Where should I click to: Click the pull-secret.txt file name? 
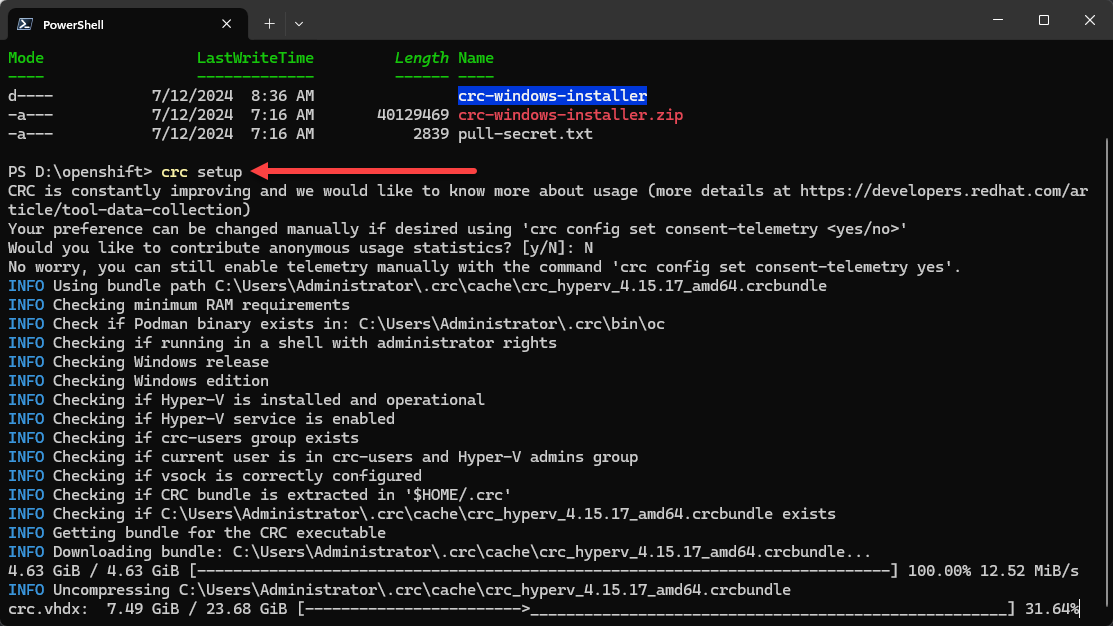525,134
